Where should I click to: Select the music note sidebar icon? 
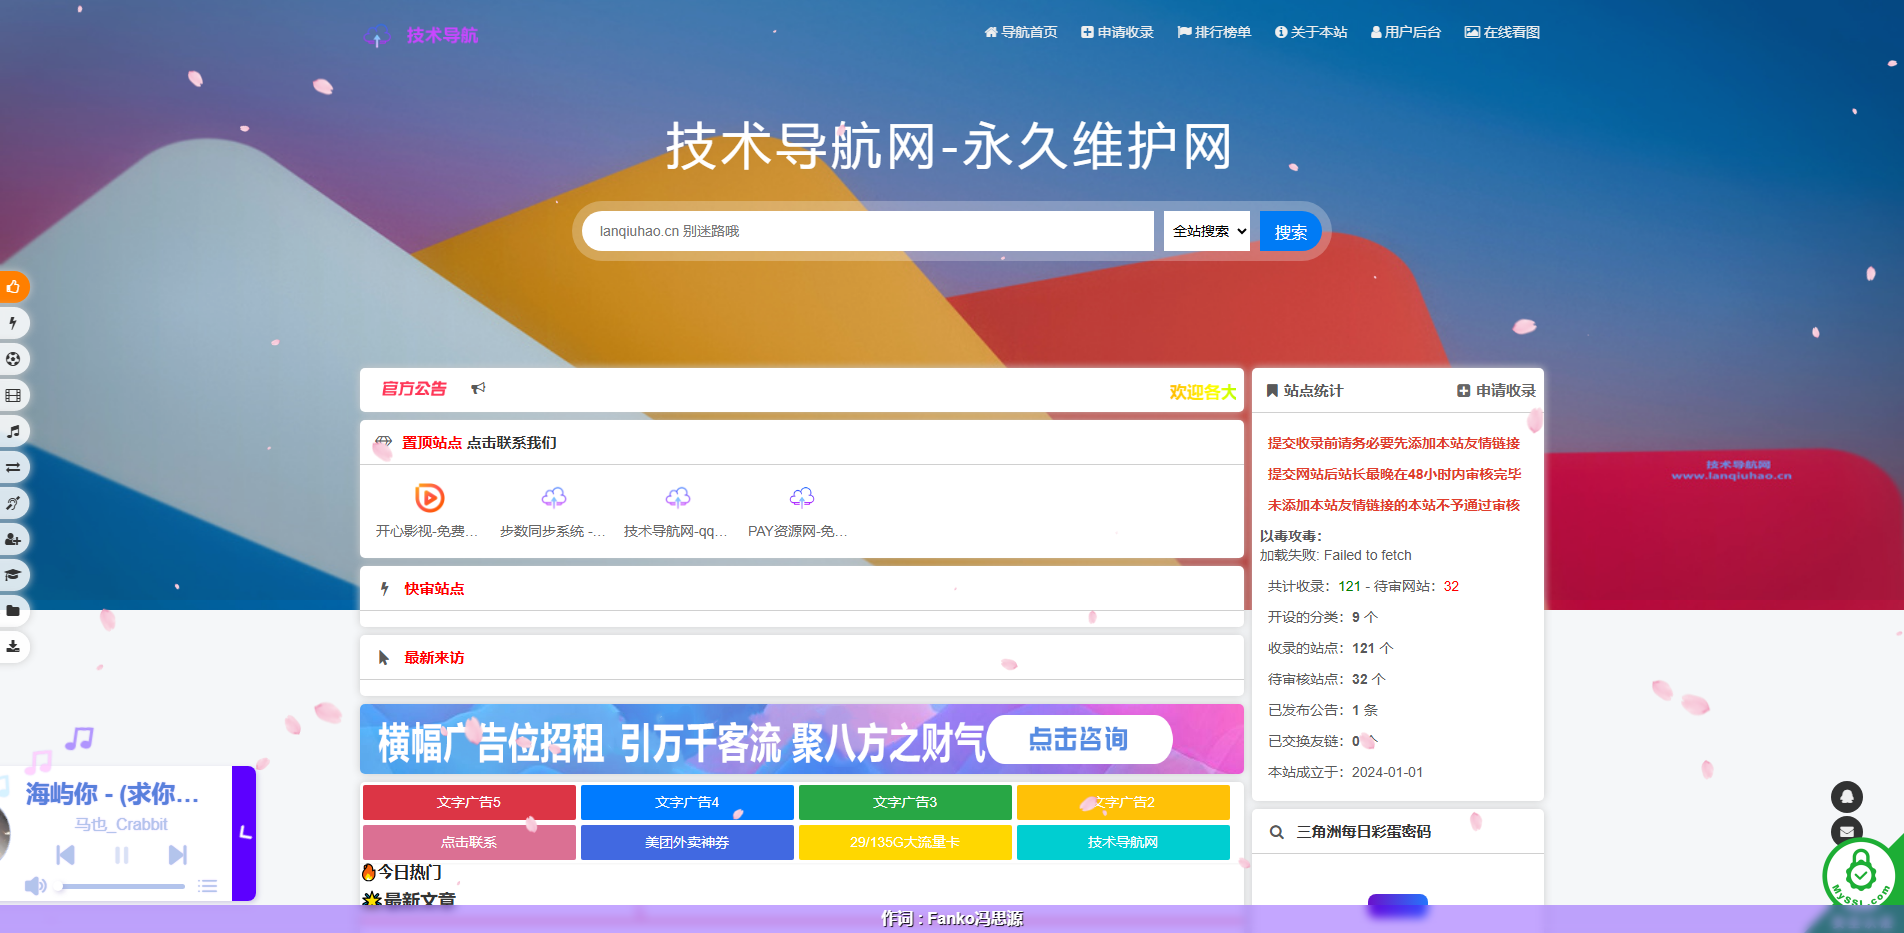click(14, 431)
